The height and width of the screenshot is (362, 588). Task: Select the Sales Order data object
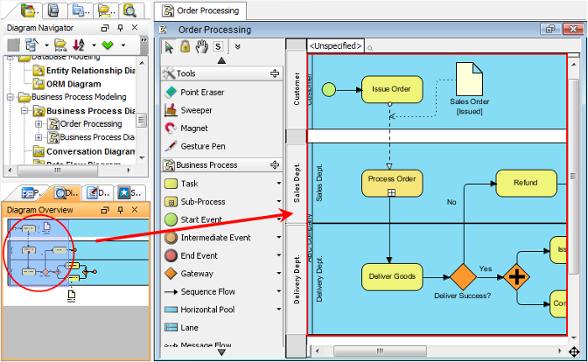(x=469, y=79)
